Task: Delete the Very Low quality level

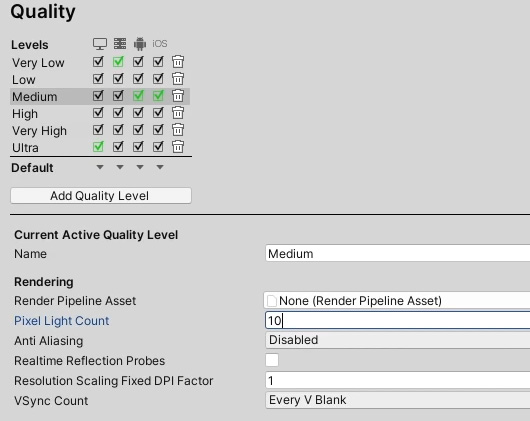Action: pyautogui.click(x=178, y=62)
